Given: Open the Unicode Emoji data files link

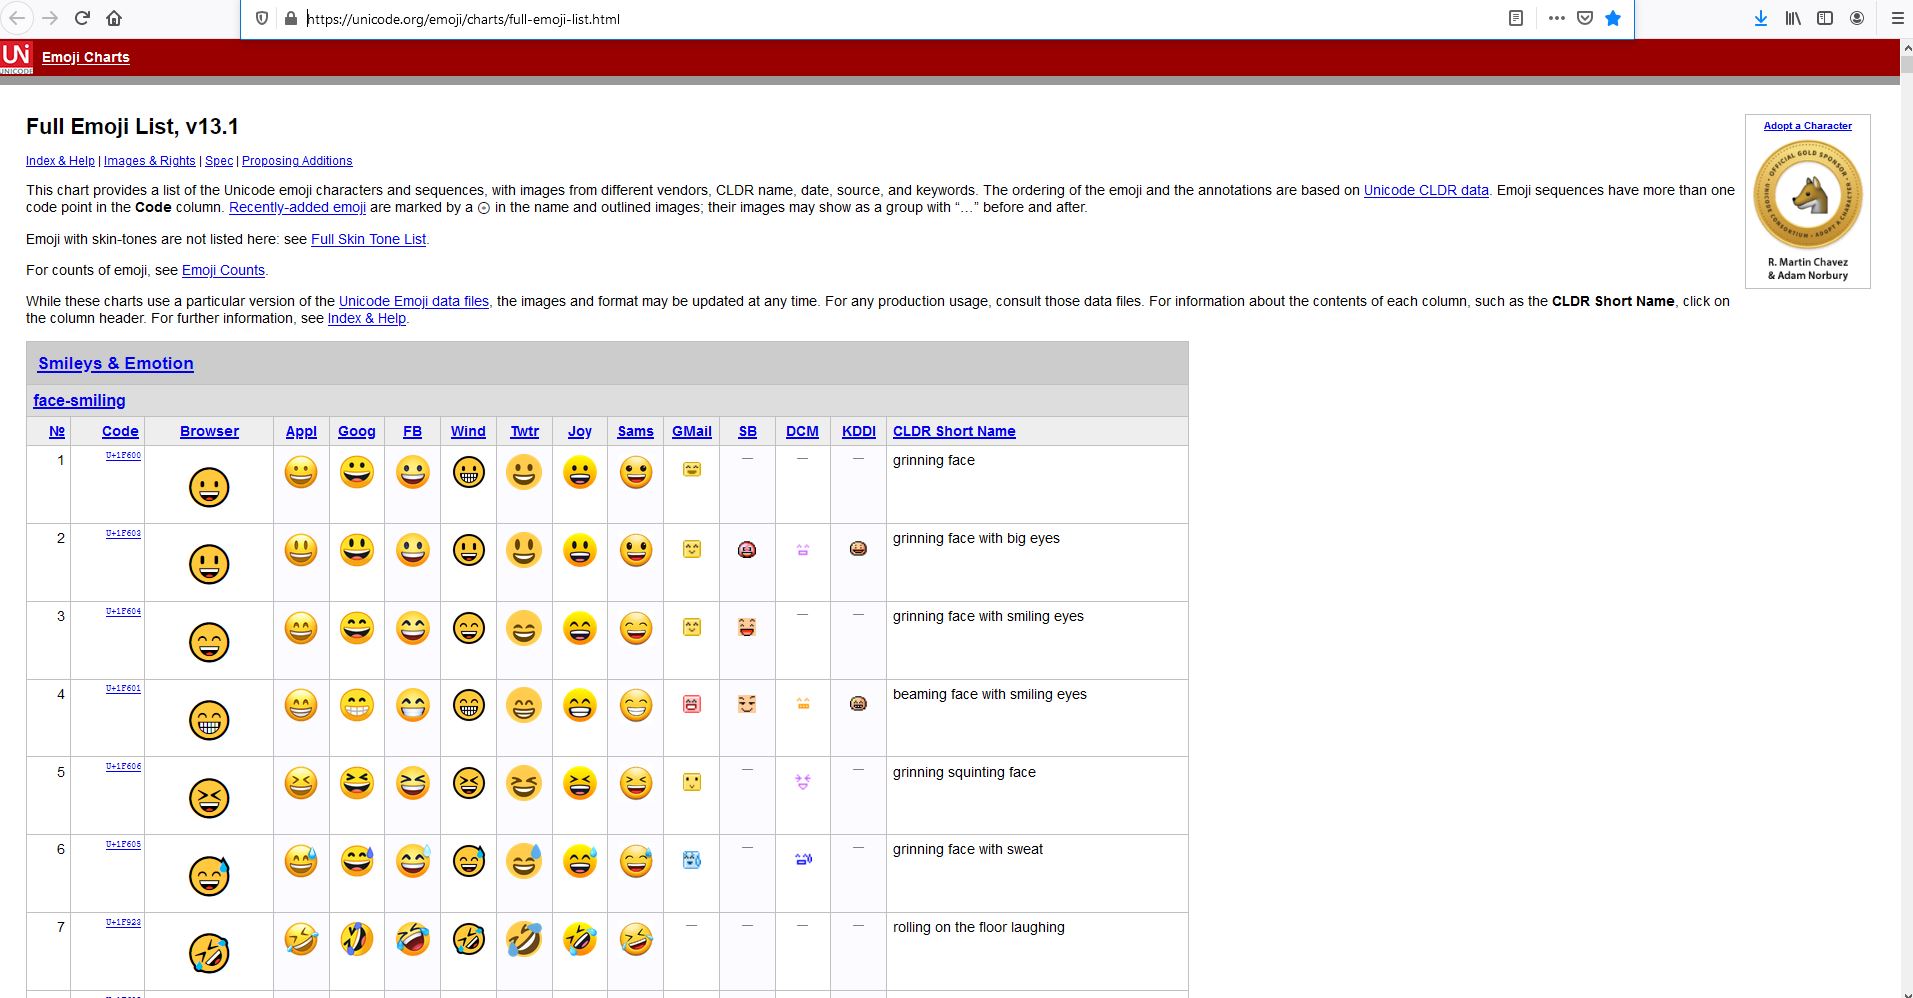Looking at the screenshot, I should click(x=414, y=301).
